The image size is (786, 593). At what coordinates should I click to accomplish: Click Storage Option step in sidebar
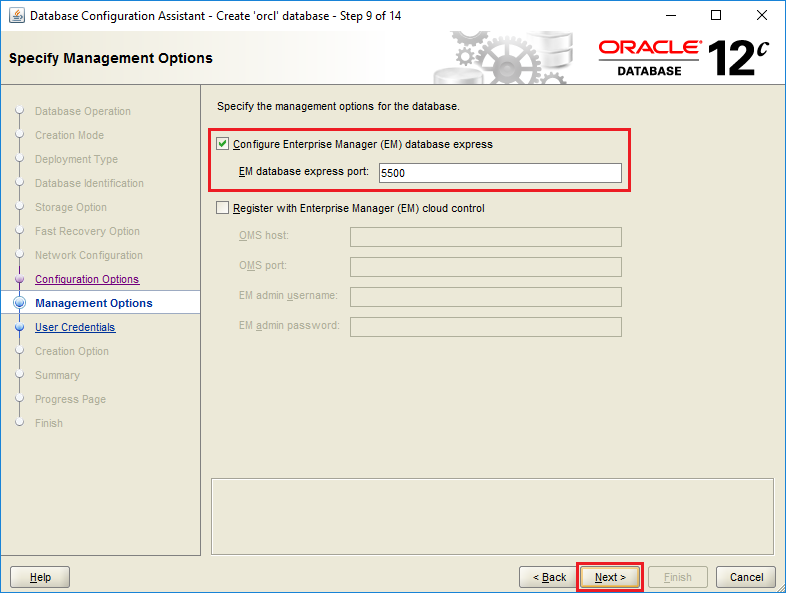71,208
